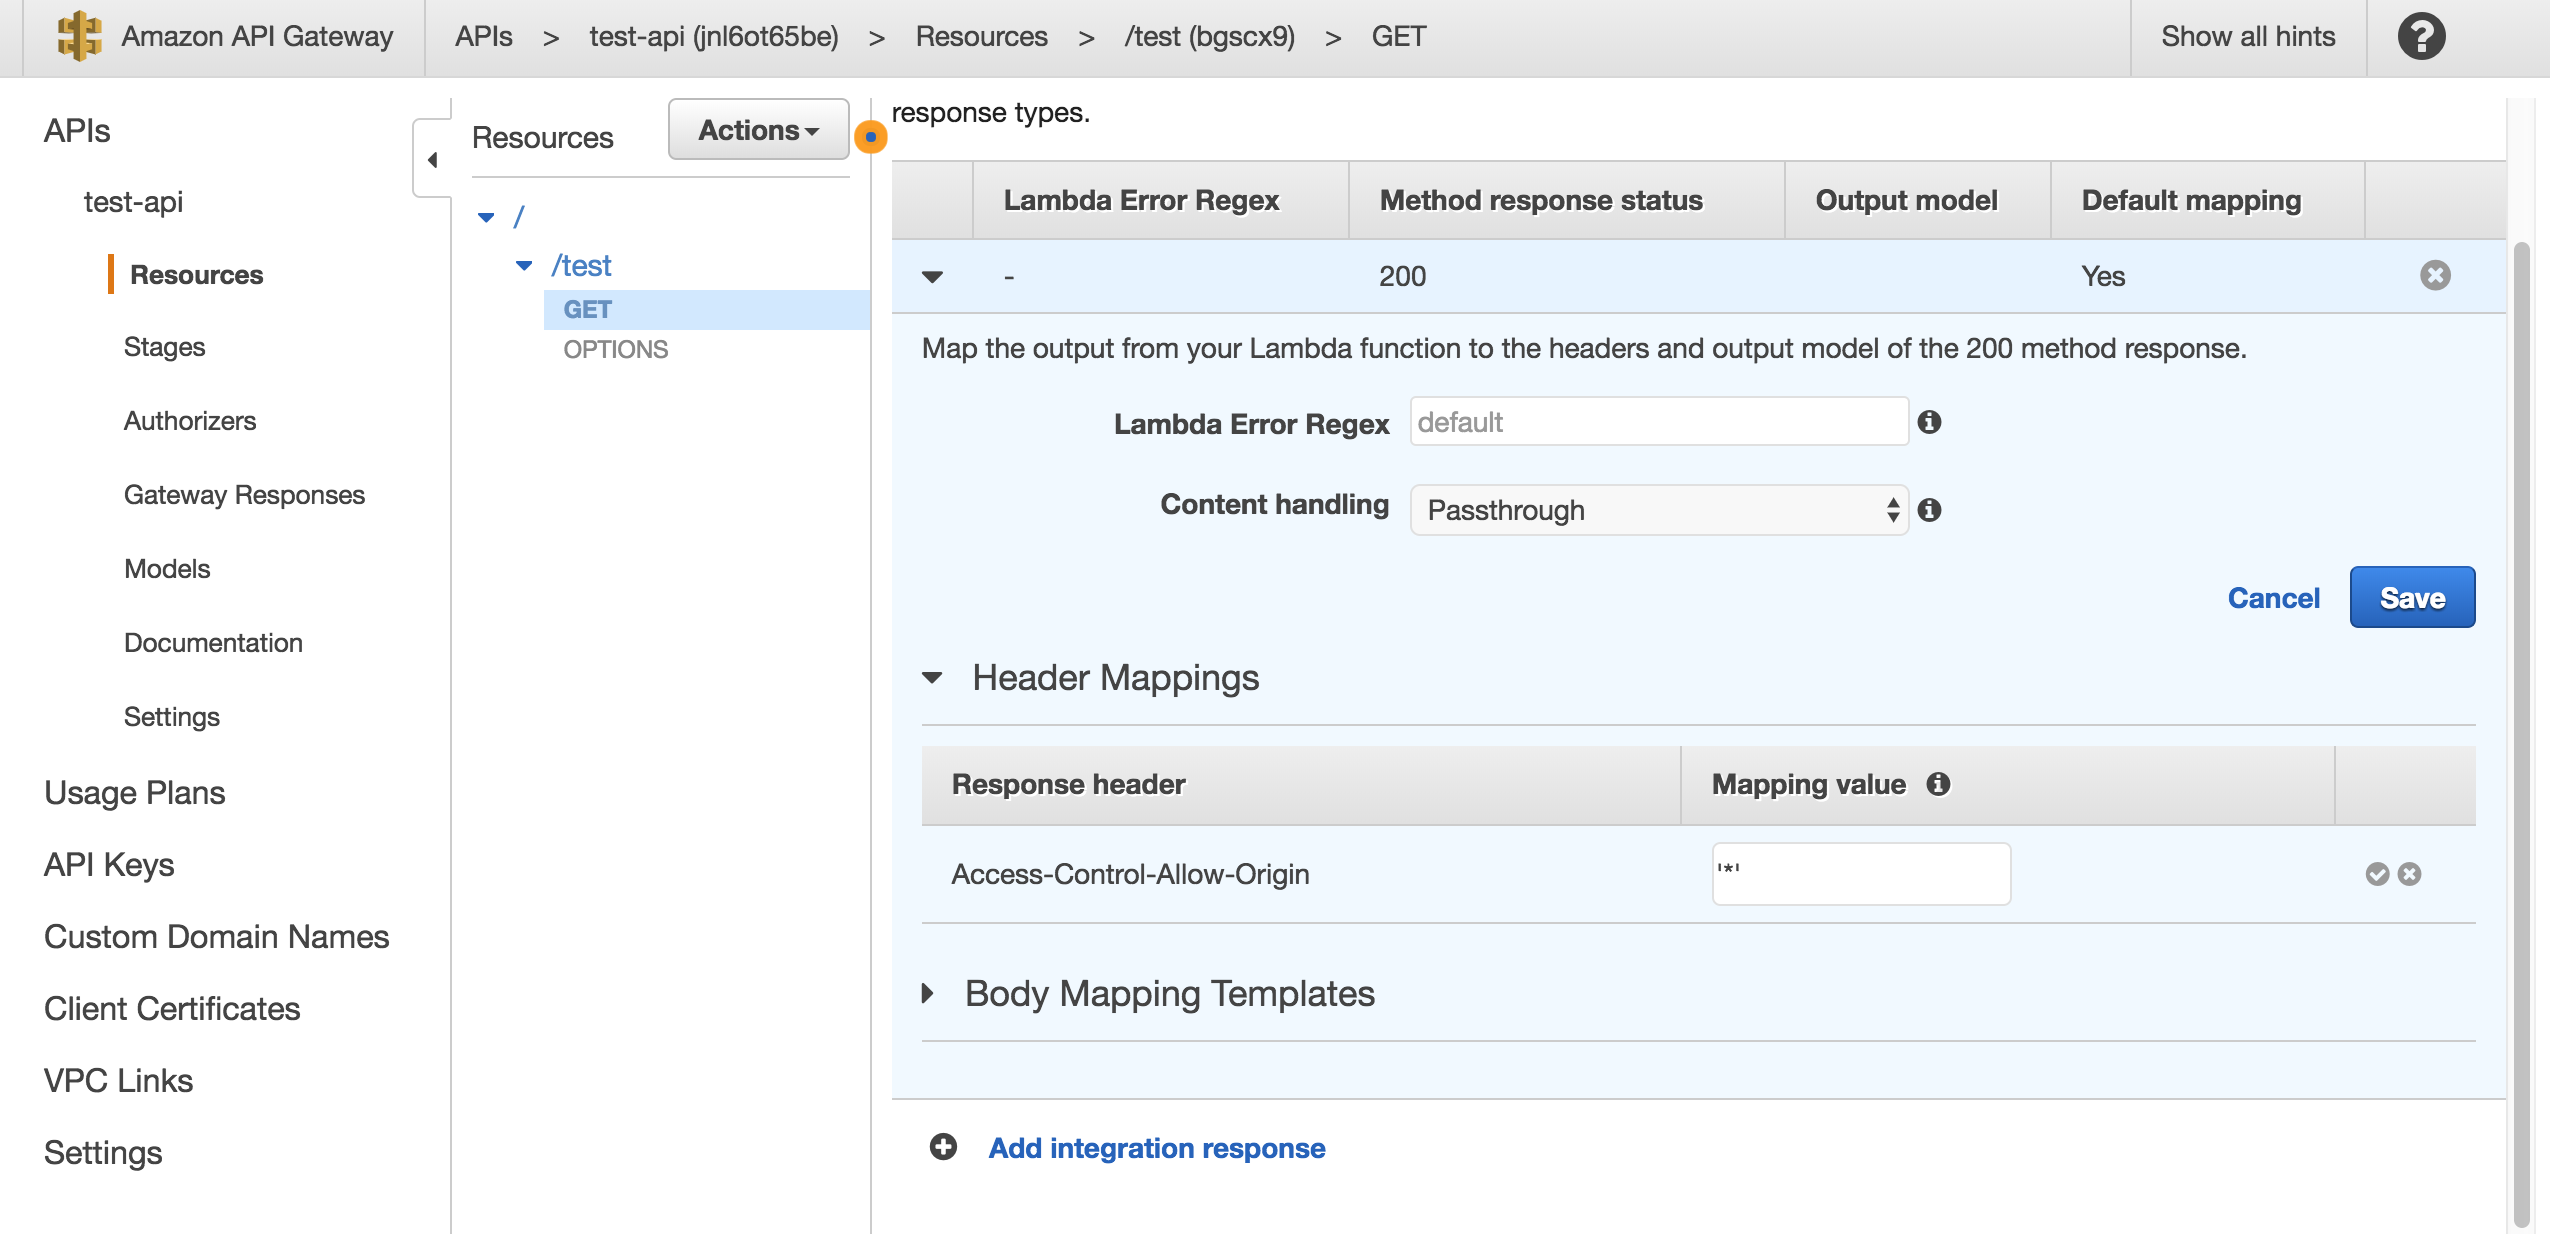The height and width of the screenshot is (1244, 2550).
Task: Click the plus icon for adding integration response
Action: (943, 1147)
